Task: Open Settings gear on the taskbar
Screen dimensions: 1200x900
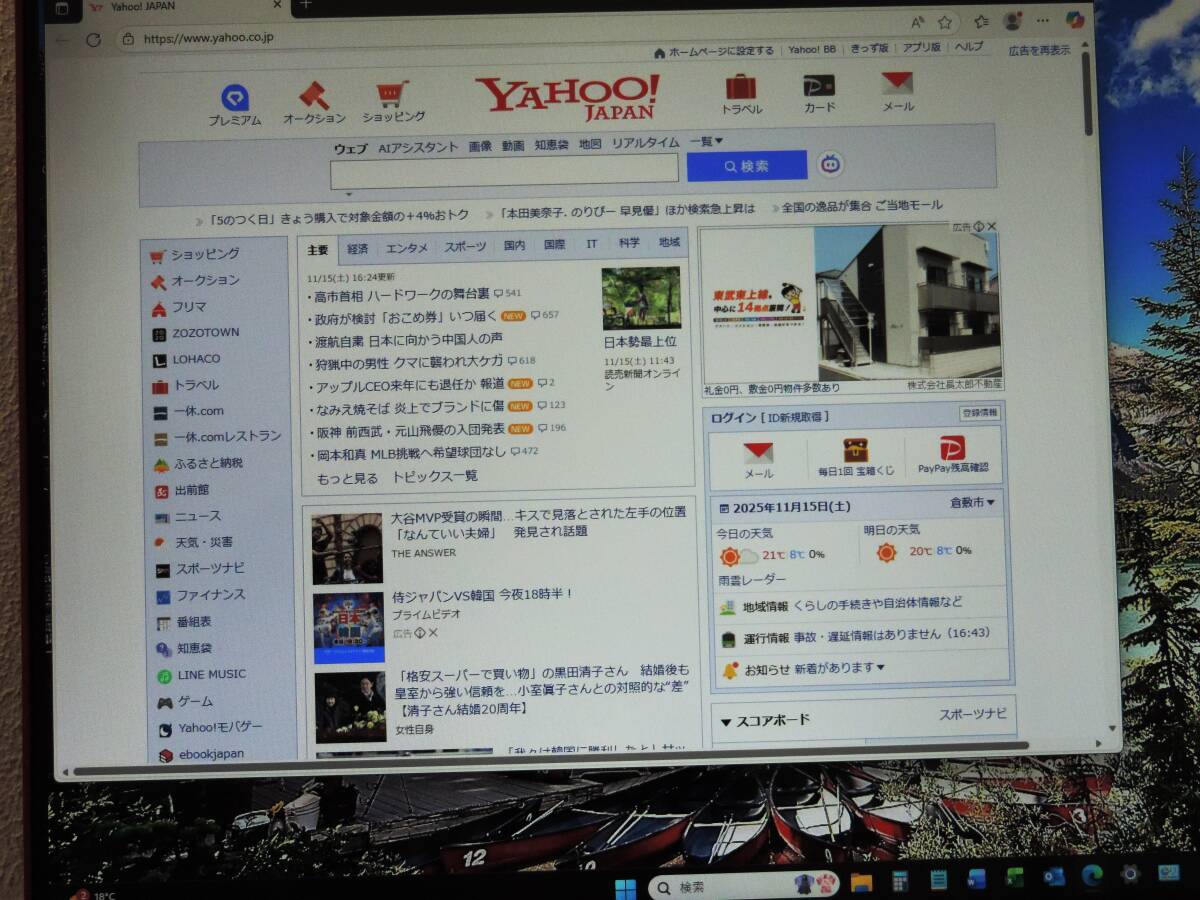Action: click(x=1130, y=875)
